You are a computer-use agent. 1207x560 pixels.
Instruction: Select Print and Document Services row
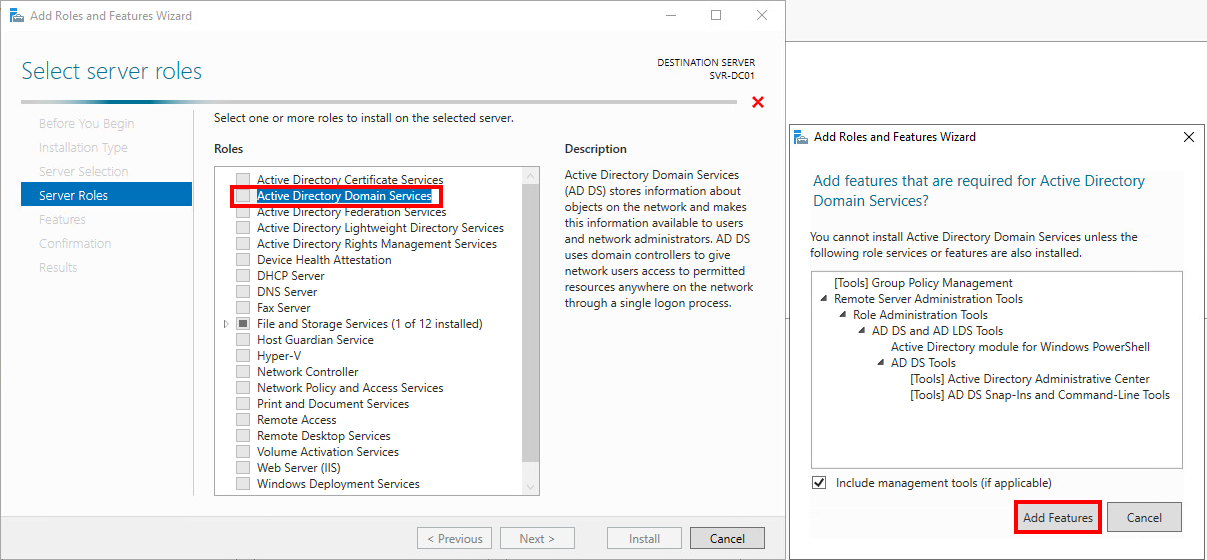pos(333,404)
